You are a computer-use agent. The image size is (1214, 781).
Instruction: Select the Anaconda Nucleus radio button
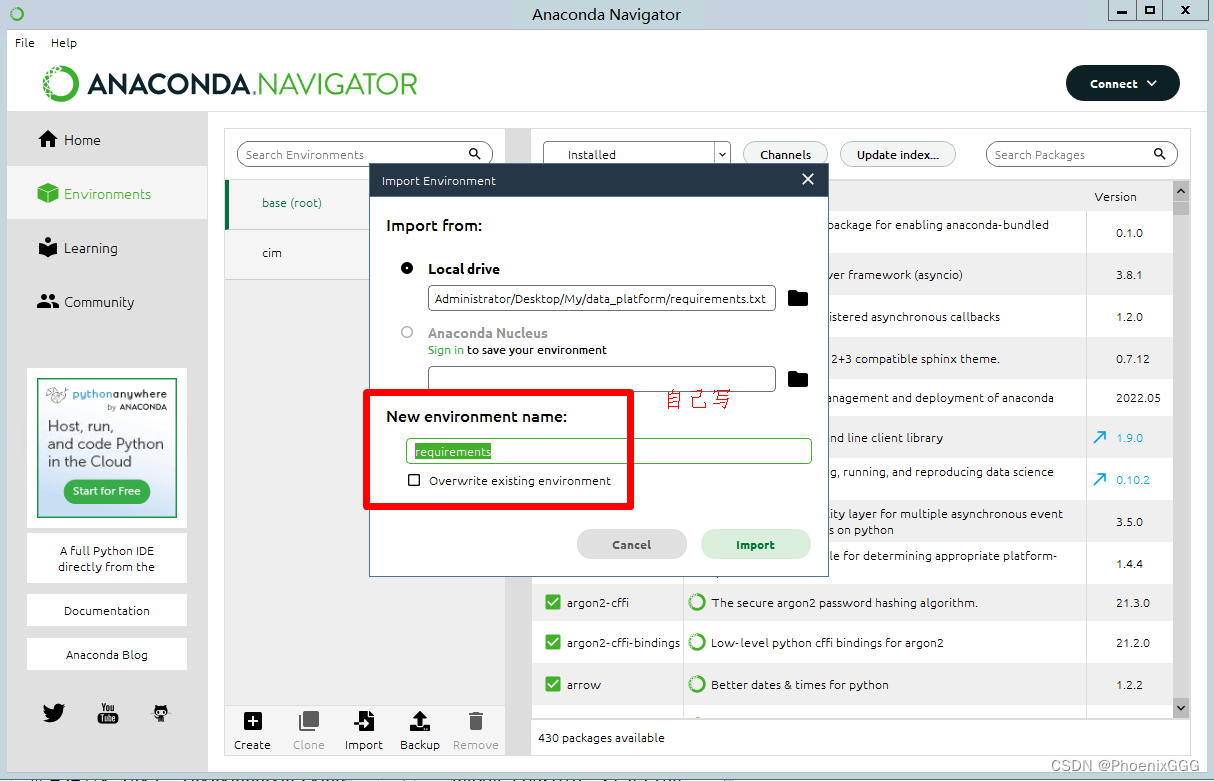point(407,332)
